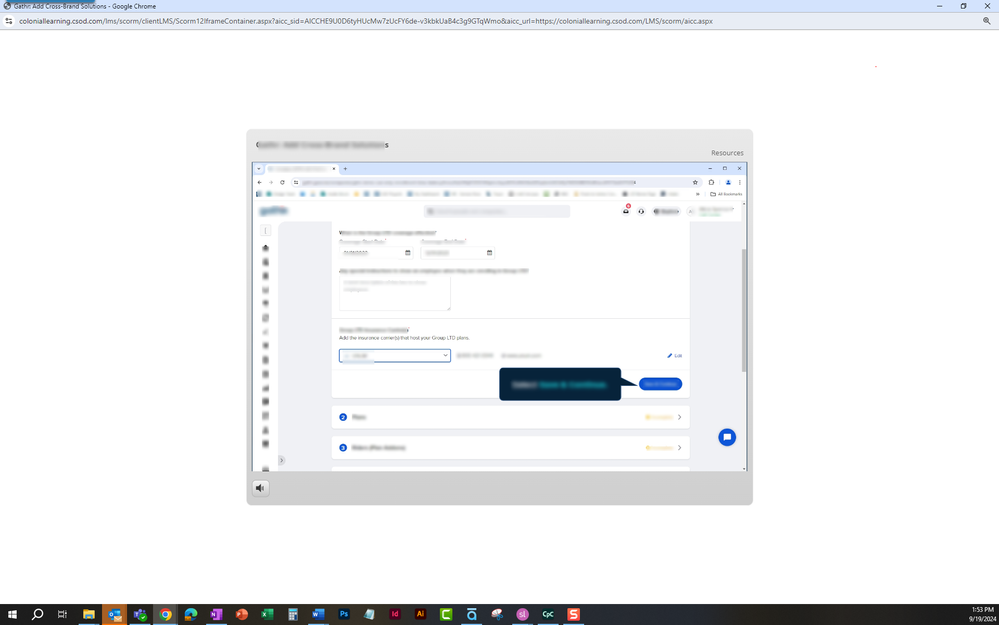The width and height of the screenshot is (999, 625).
Task: Switch to Outlook in the taskbar
Action: (114, 614)
